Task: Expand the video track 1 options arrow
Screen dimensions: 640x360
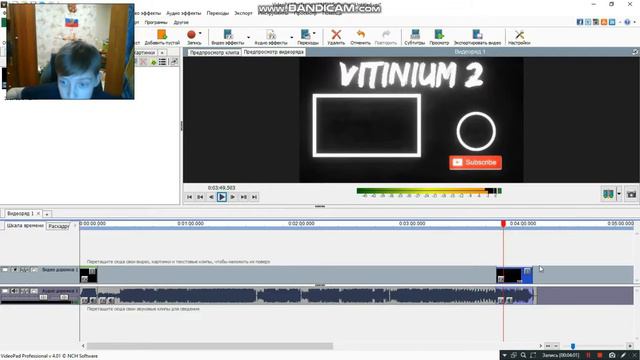Action: (x=15, y=270)
